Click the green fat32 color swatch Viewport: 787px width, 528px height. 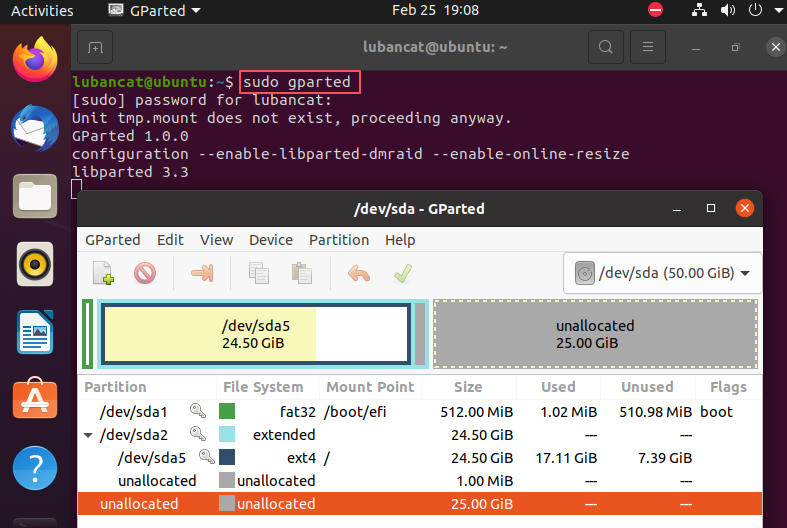coord(227,411)
